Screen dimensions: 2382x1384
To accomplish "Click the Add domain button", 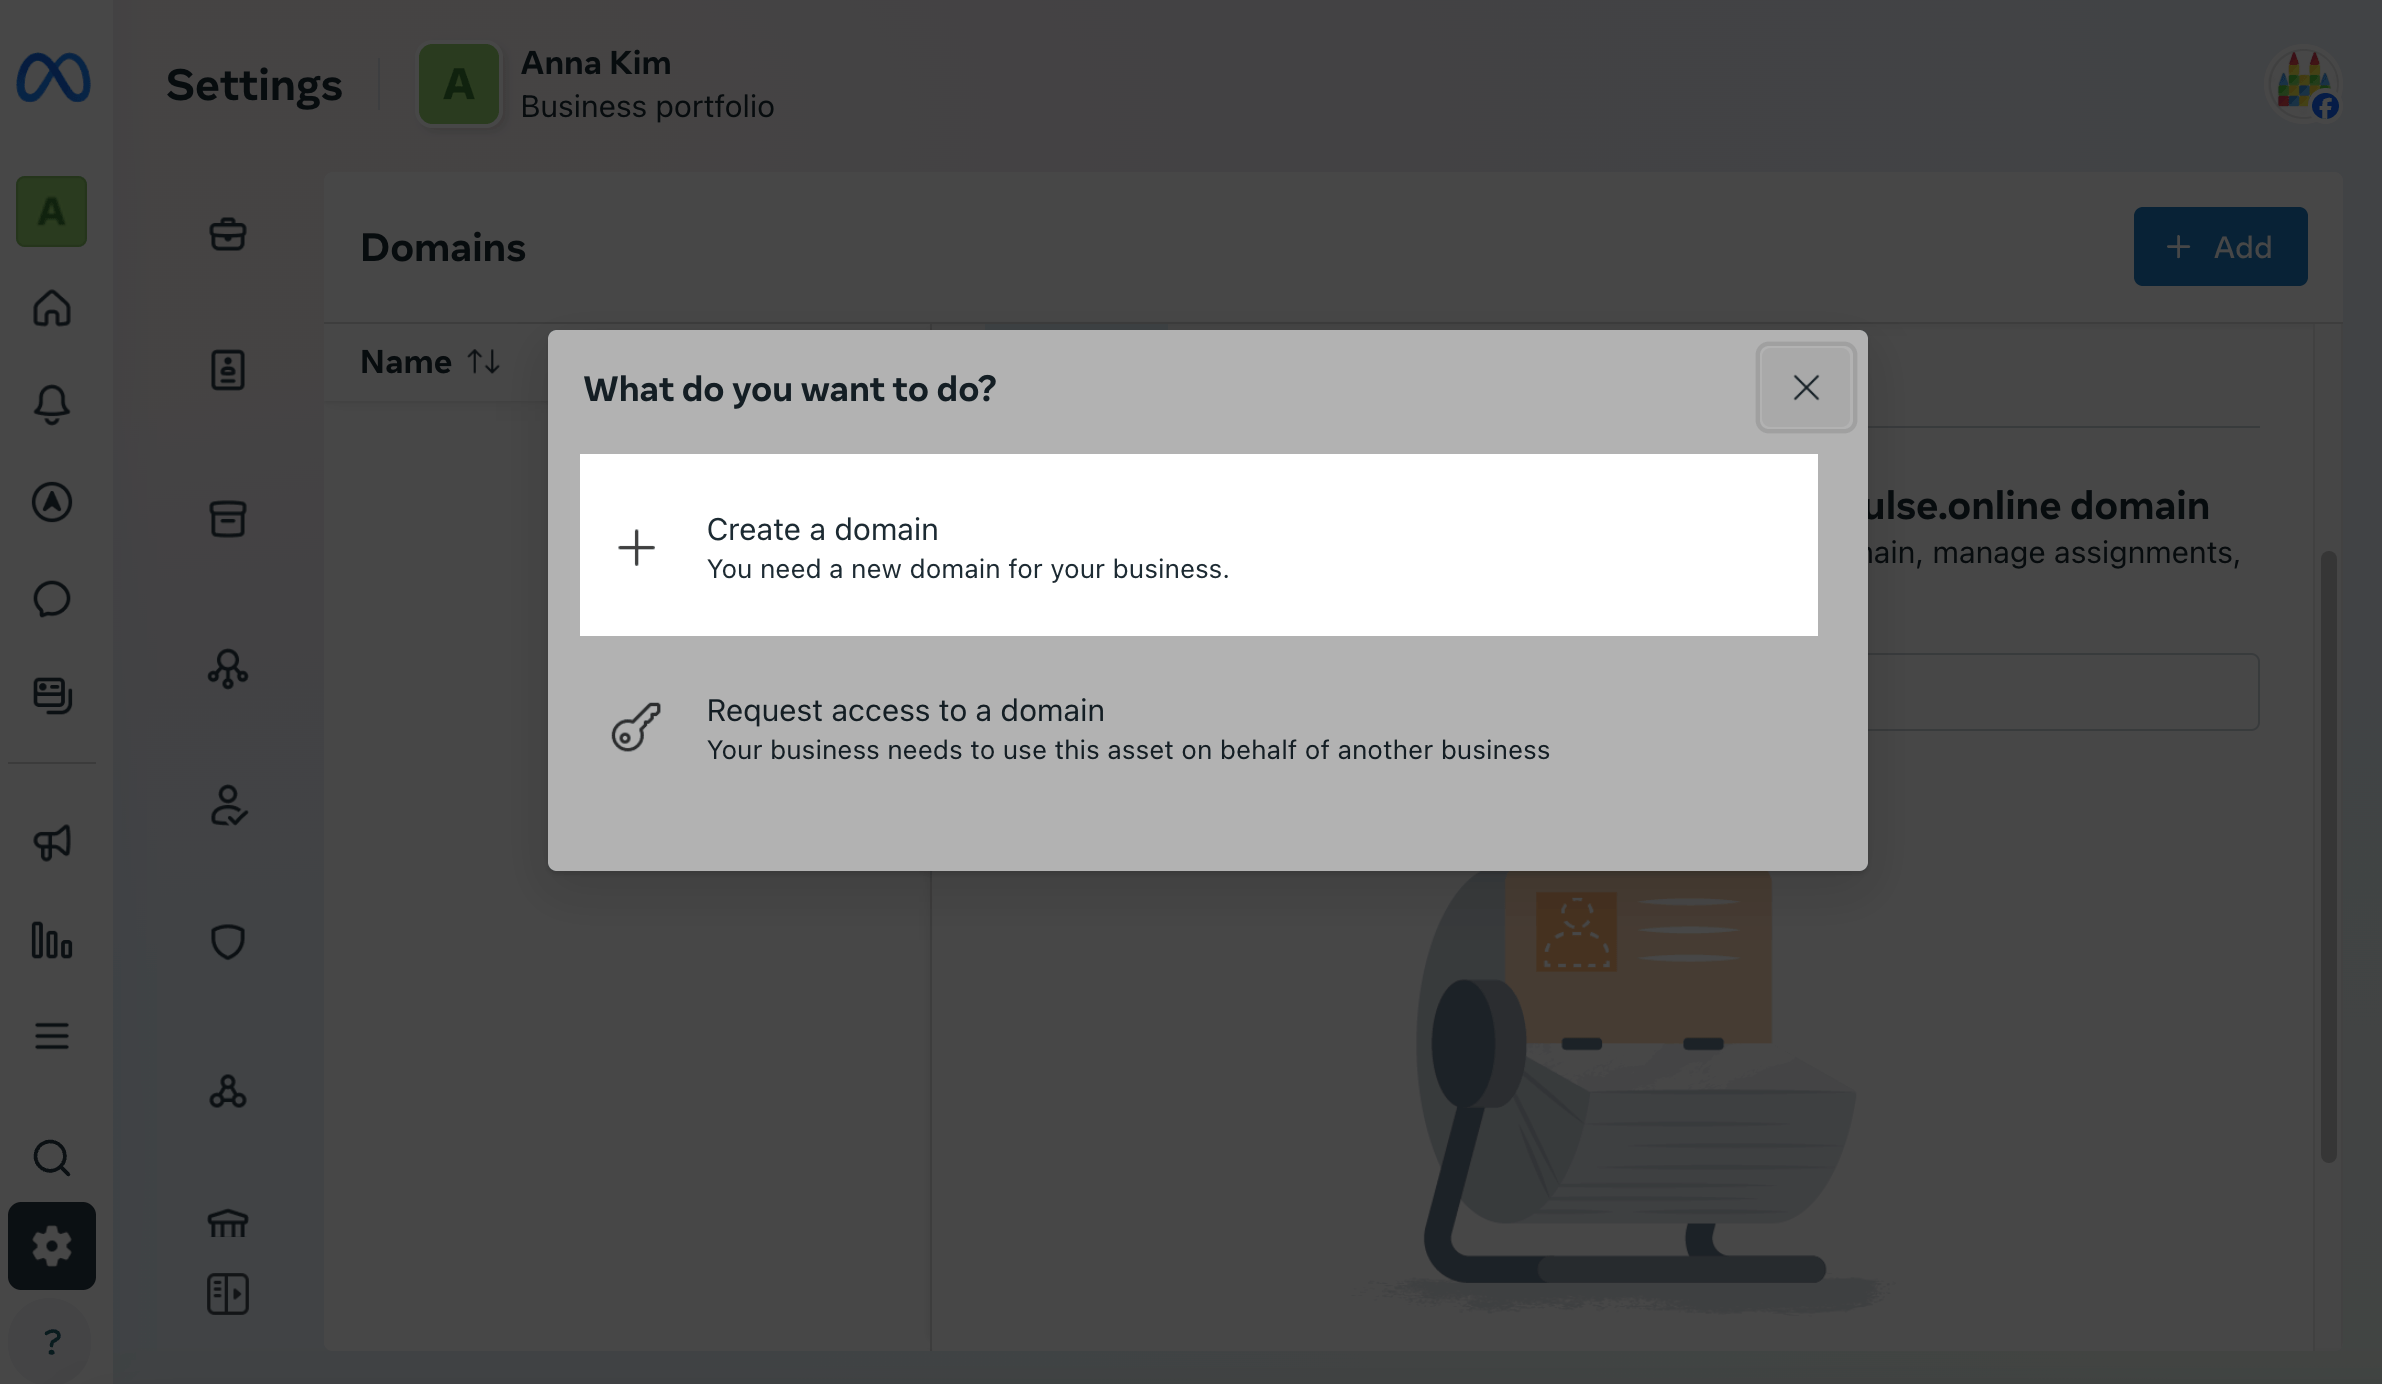I will tap(2220, 247).
